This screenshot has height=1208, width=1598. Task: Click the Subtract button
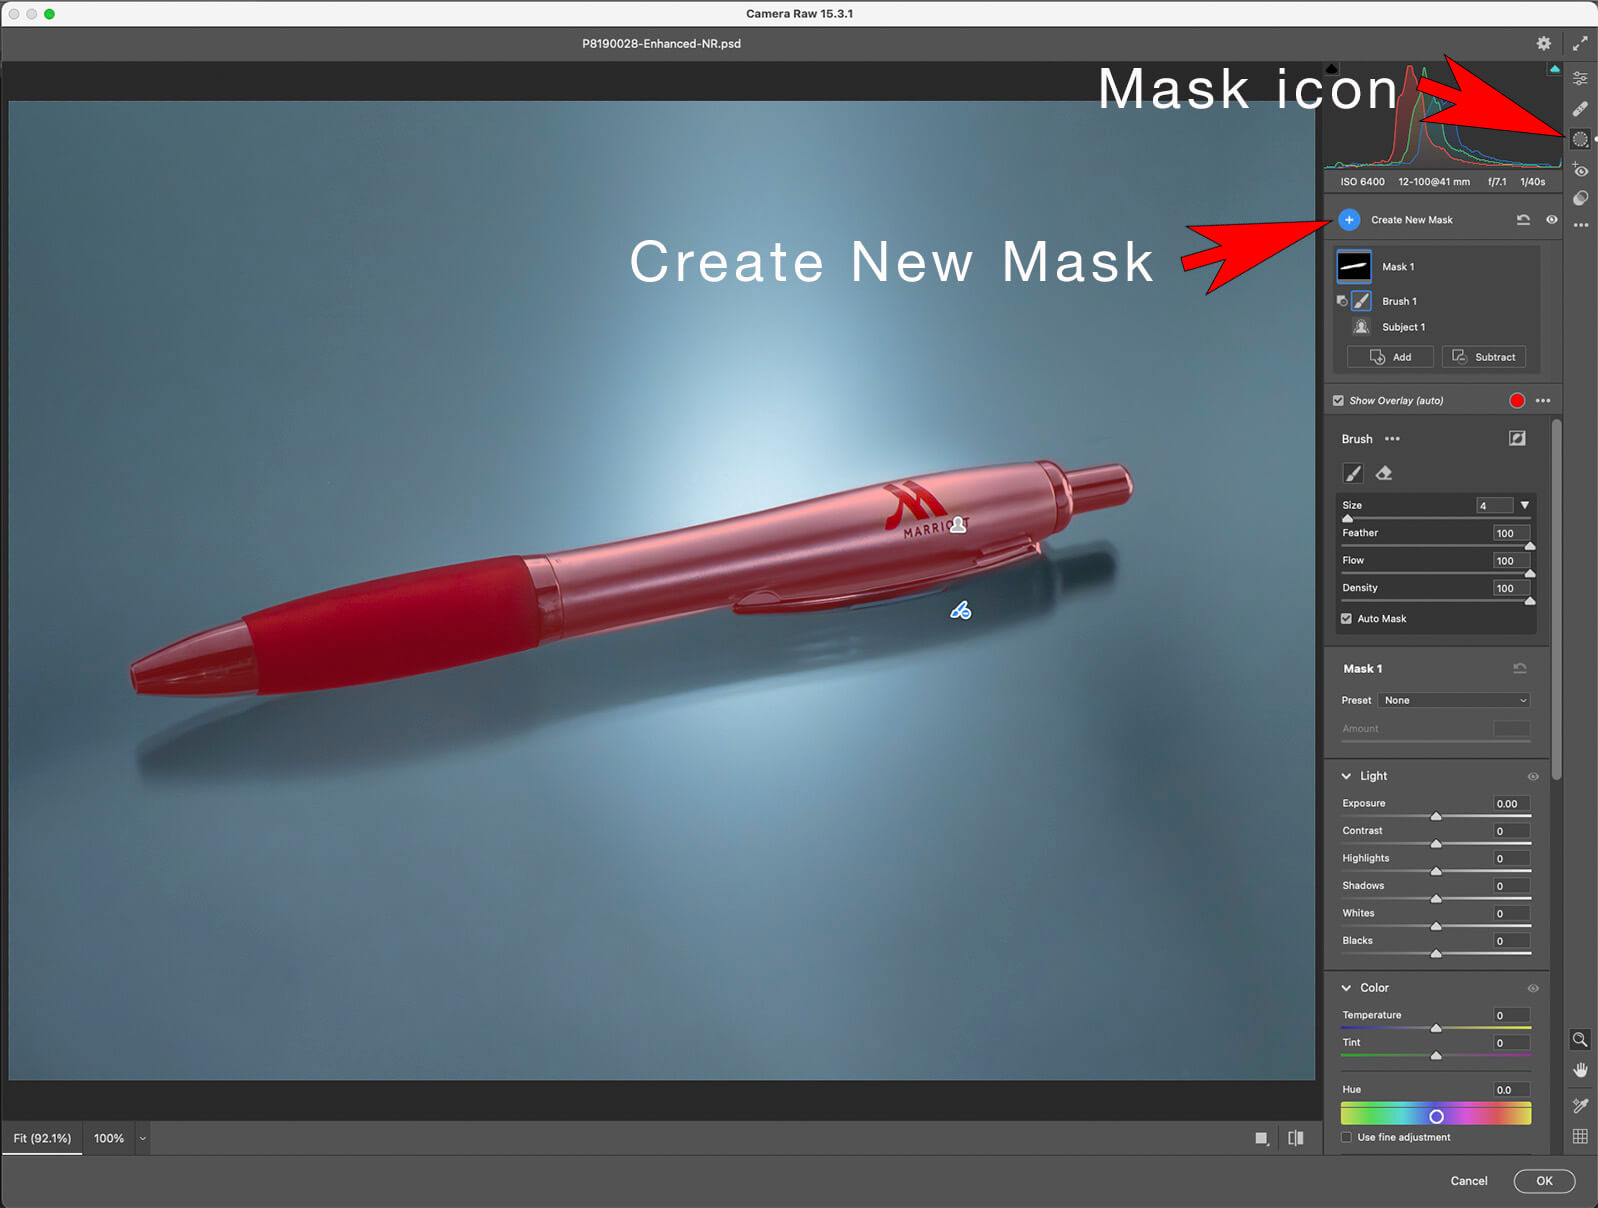pos(1484,357)
